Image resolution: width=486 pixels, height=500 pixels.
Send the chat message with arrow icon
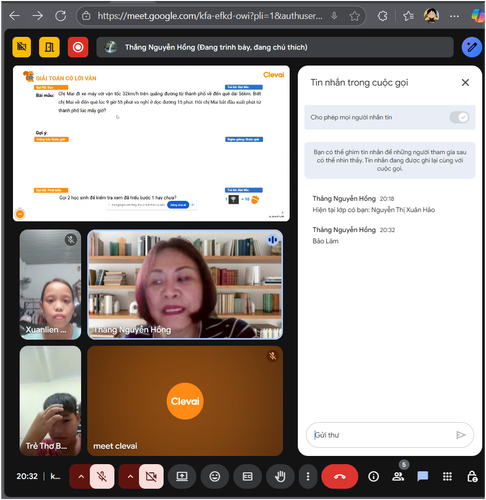tap(460, 435)
